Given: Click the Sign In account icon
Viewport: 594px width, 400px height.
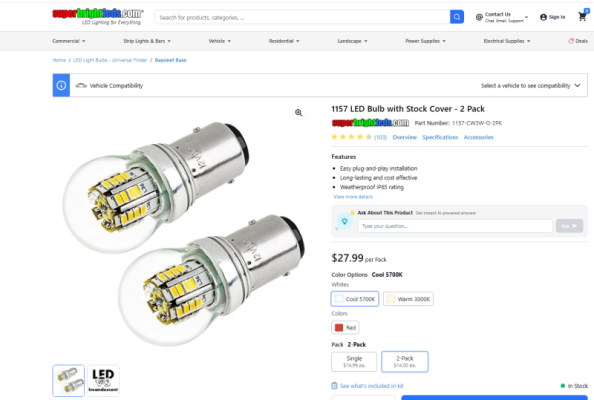Looking at the screenshot, I should pos(543,17).
